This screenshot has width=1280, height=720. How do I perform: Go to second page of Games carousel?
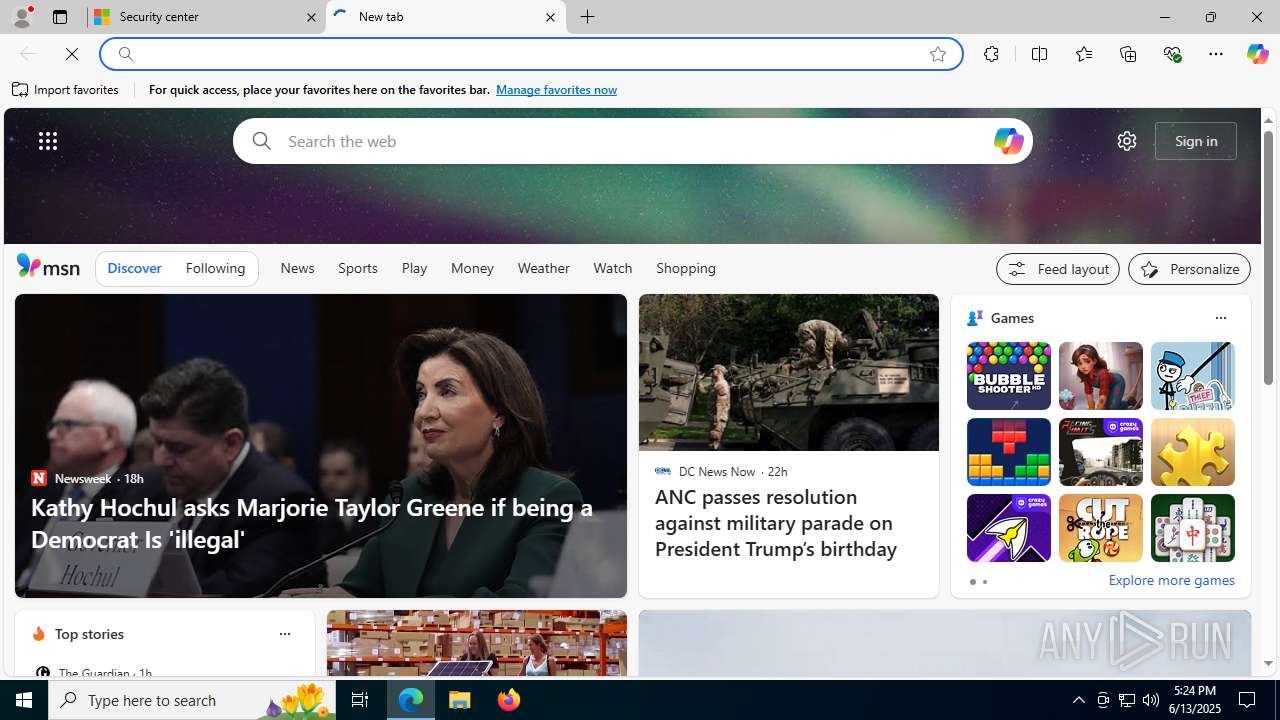pyautogui.click(x=984, y=582)
